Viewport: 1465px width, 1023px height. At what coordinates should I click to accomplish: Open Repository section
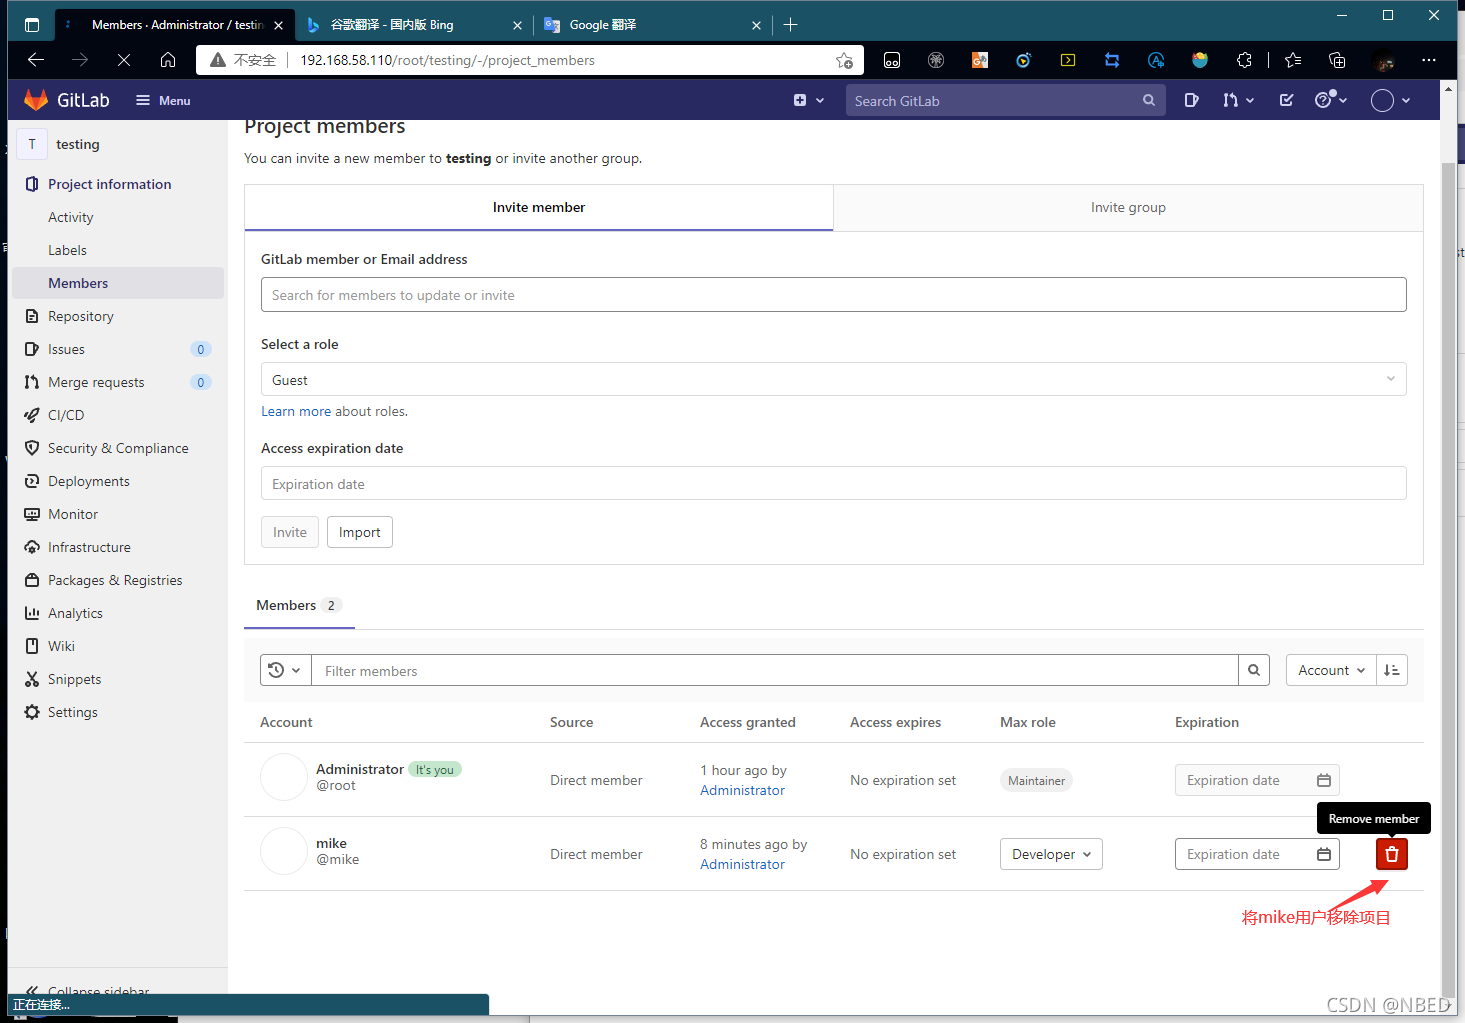click(x=80, y=316)
